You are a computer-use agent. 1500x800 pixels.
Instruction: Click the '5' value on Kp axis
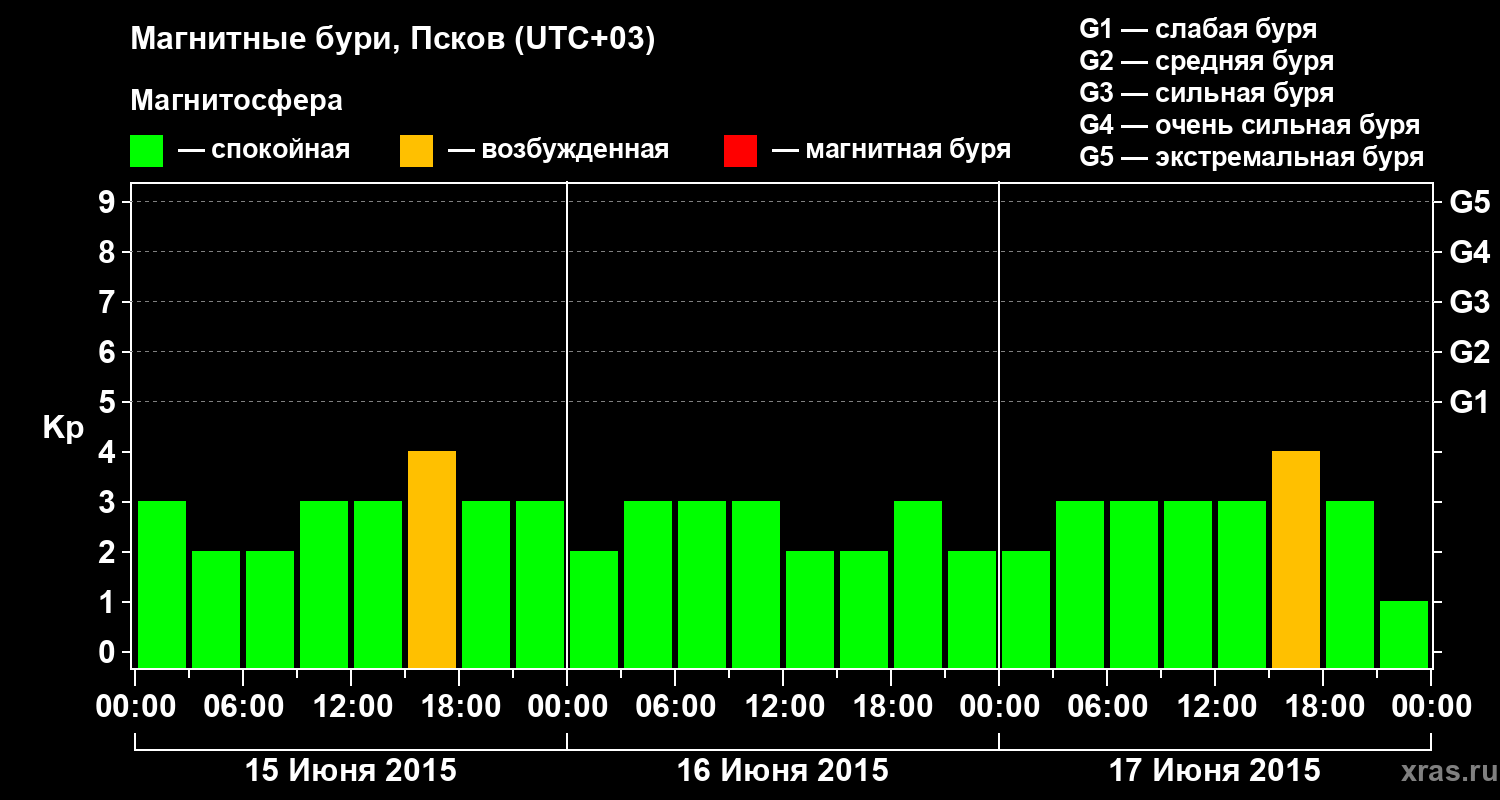(108, 402)
